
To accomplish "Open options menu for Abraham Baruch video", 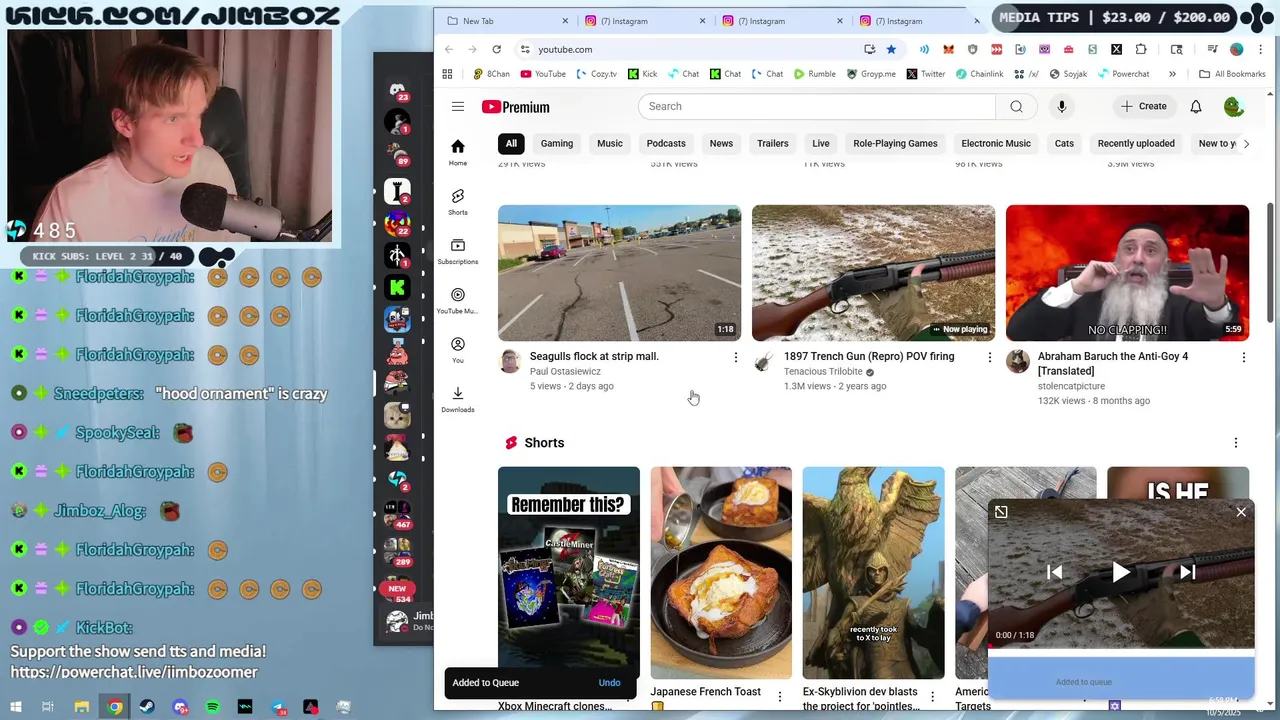I will pos(1244,357).
